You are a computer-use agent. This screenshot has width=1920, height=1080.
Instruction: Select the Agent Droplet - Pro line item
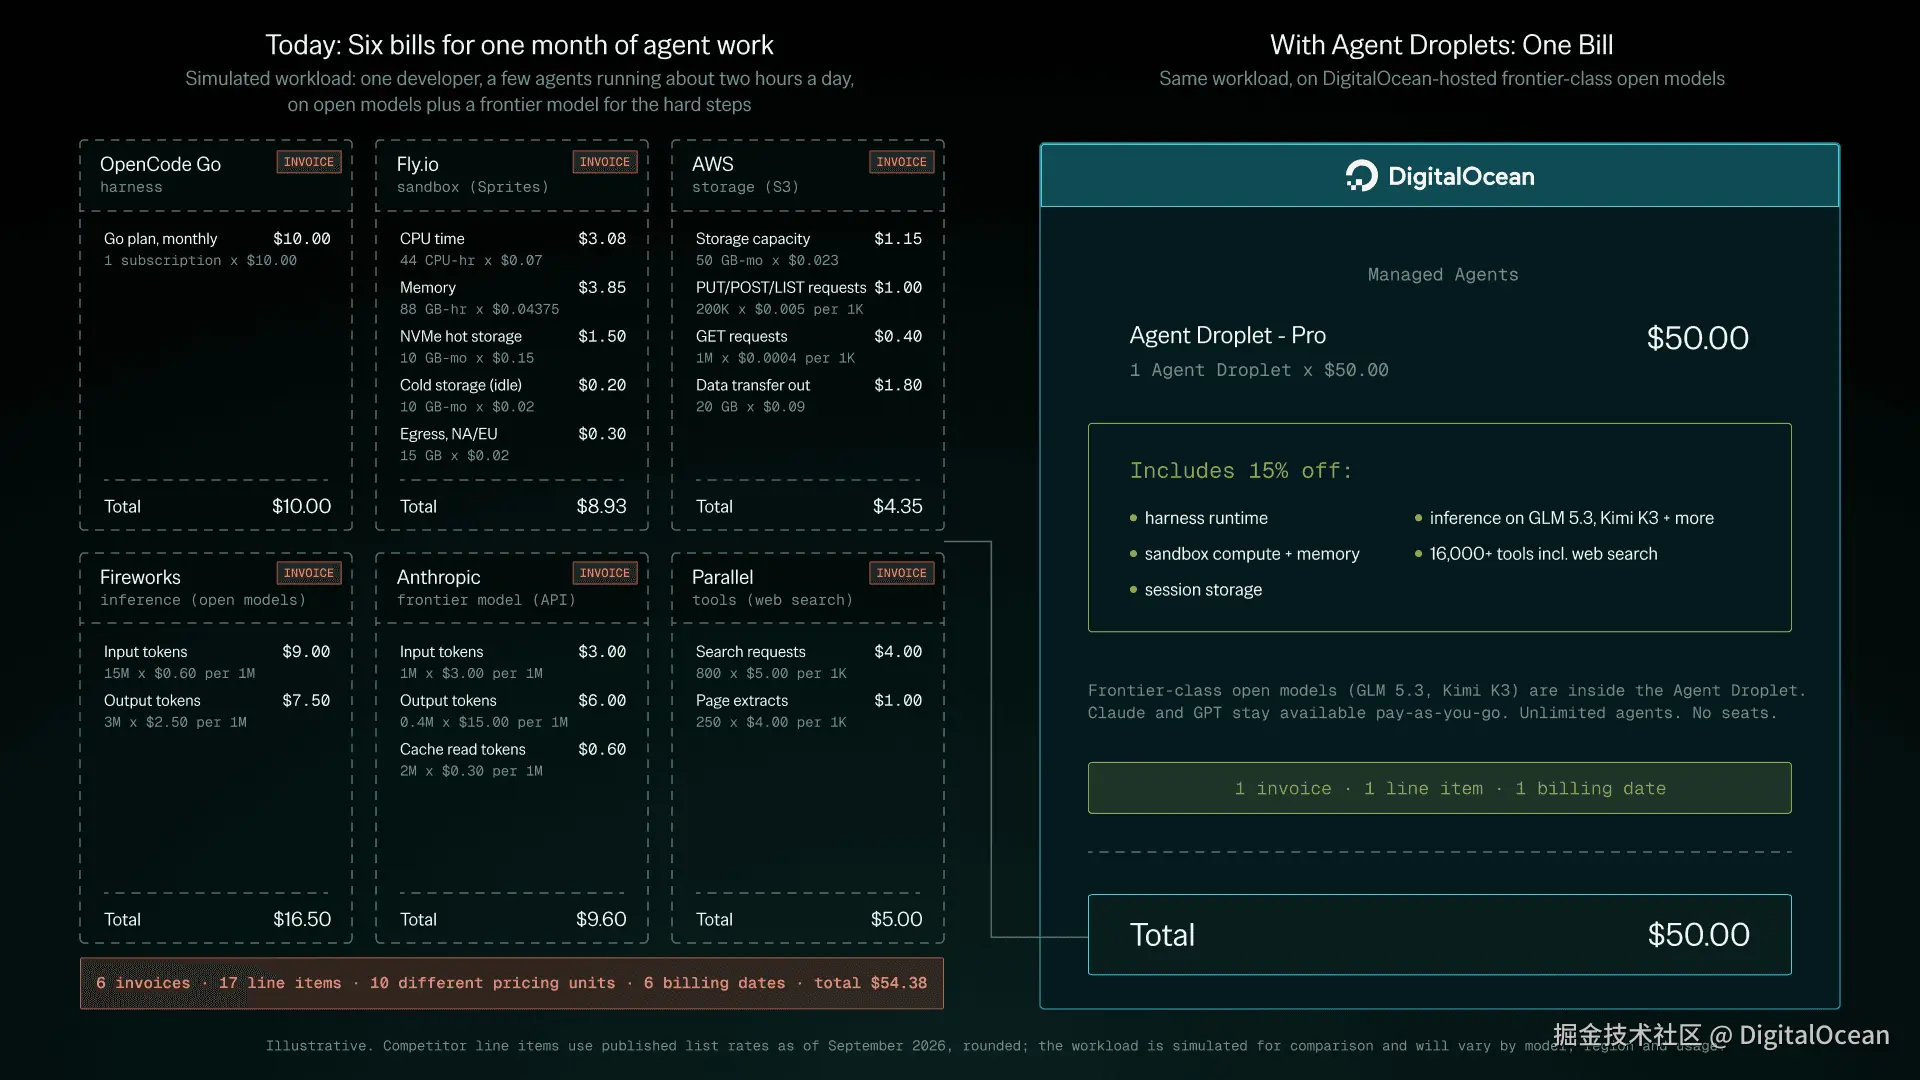tap(1439, 350)
